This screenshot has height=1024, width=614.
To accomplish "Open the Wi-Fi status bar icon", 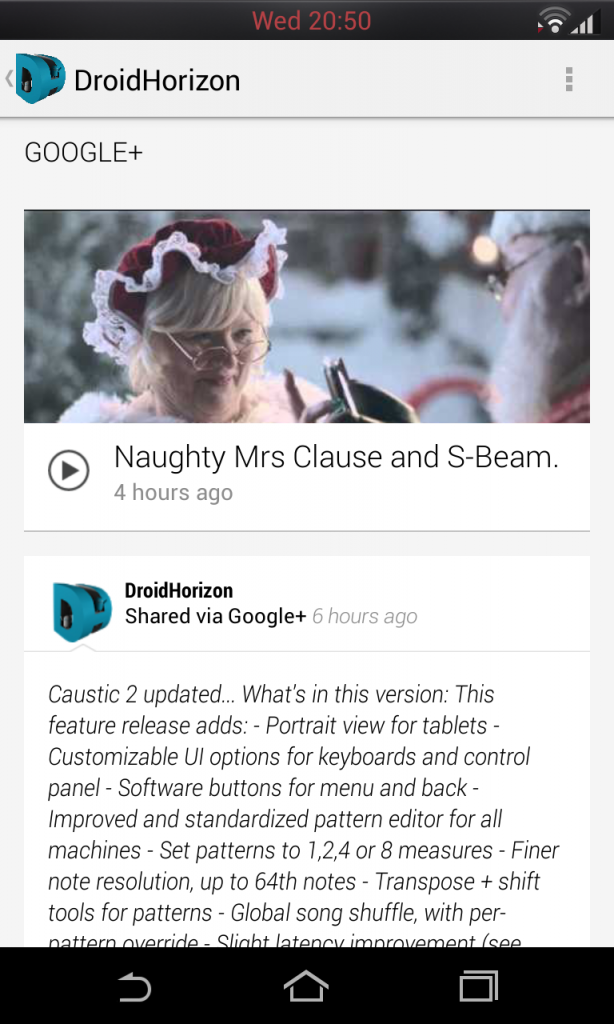I will pos(554,20).
